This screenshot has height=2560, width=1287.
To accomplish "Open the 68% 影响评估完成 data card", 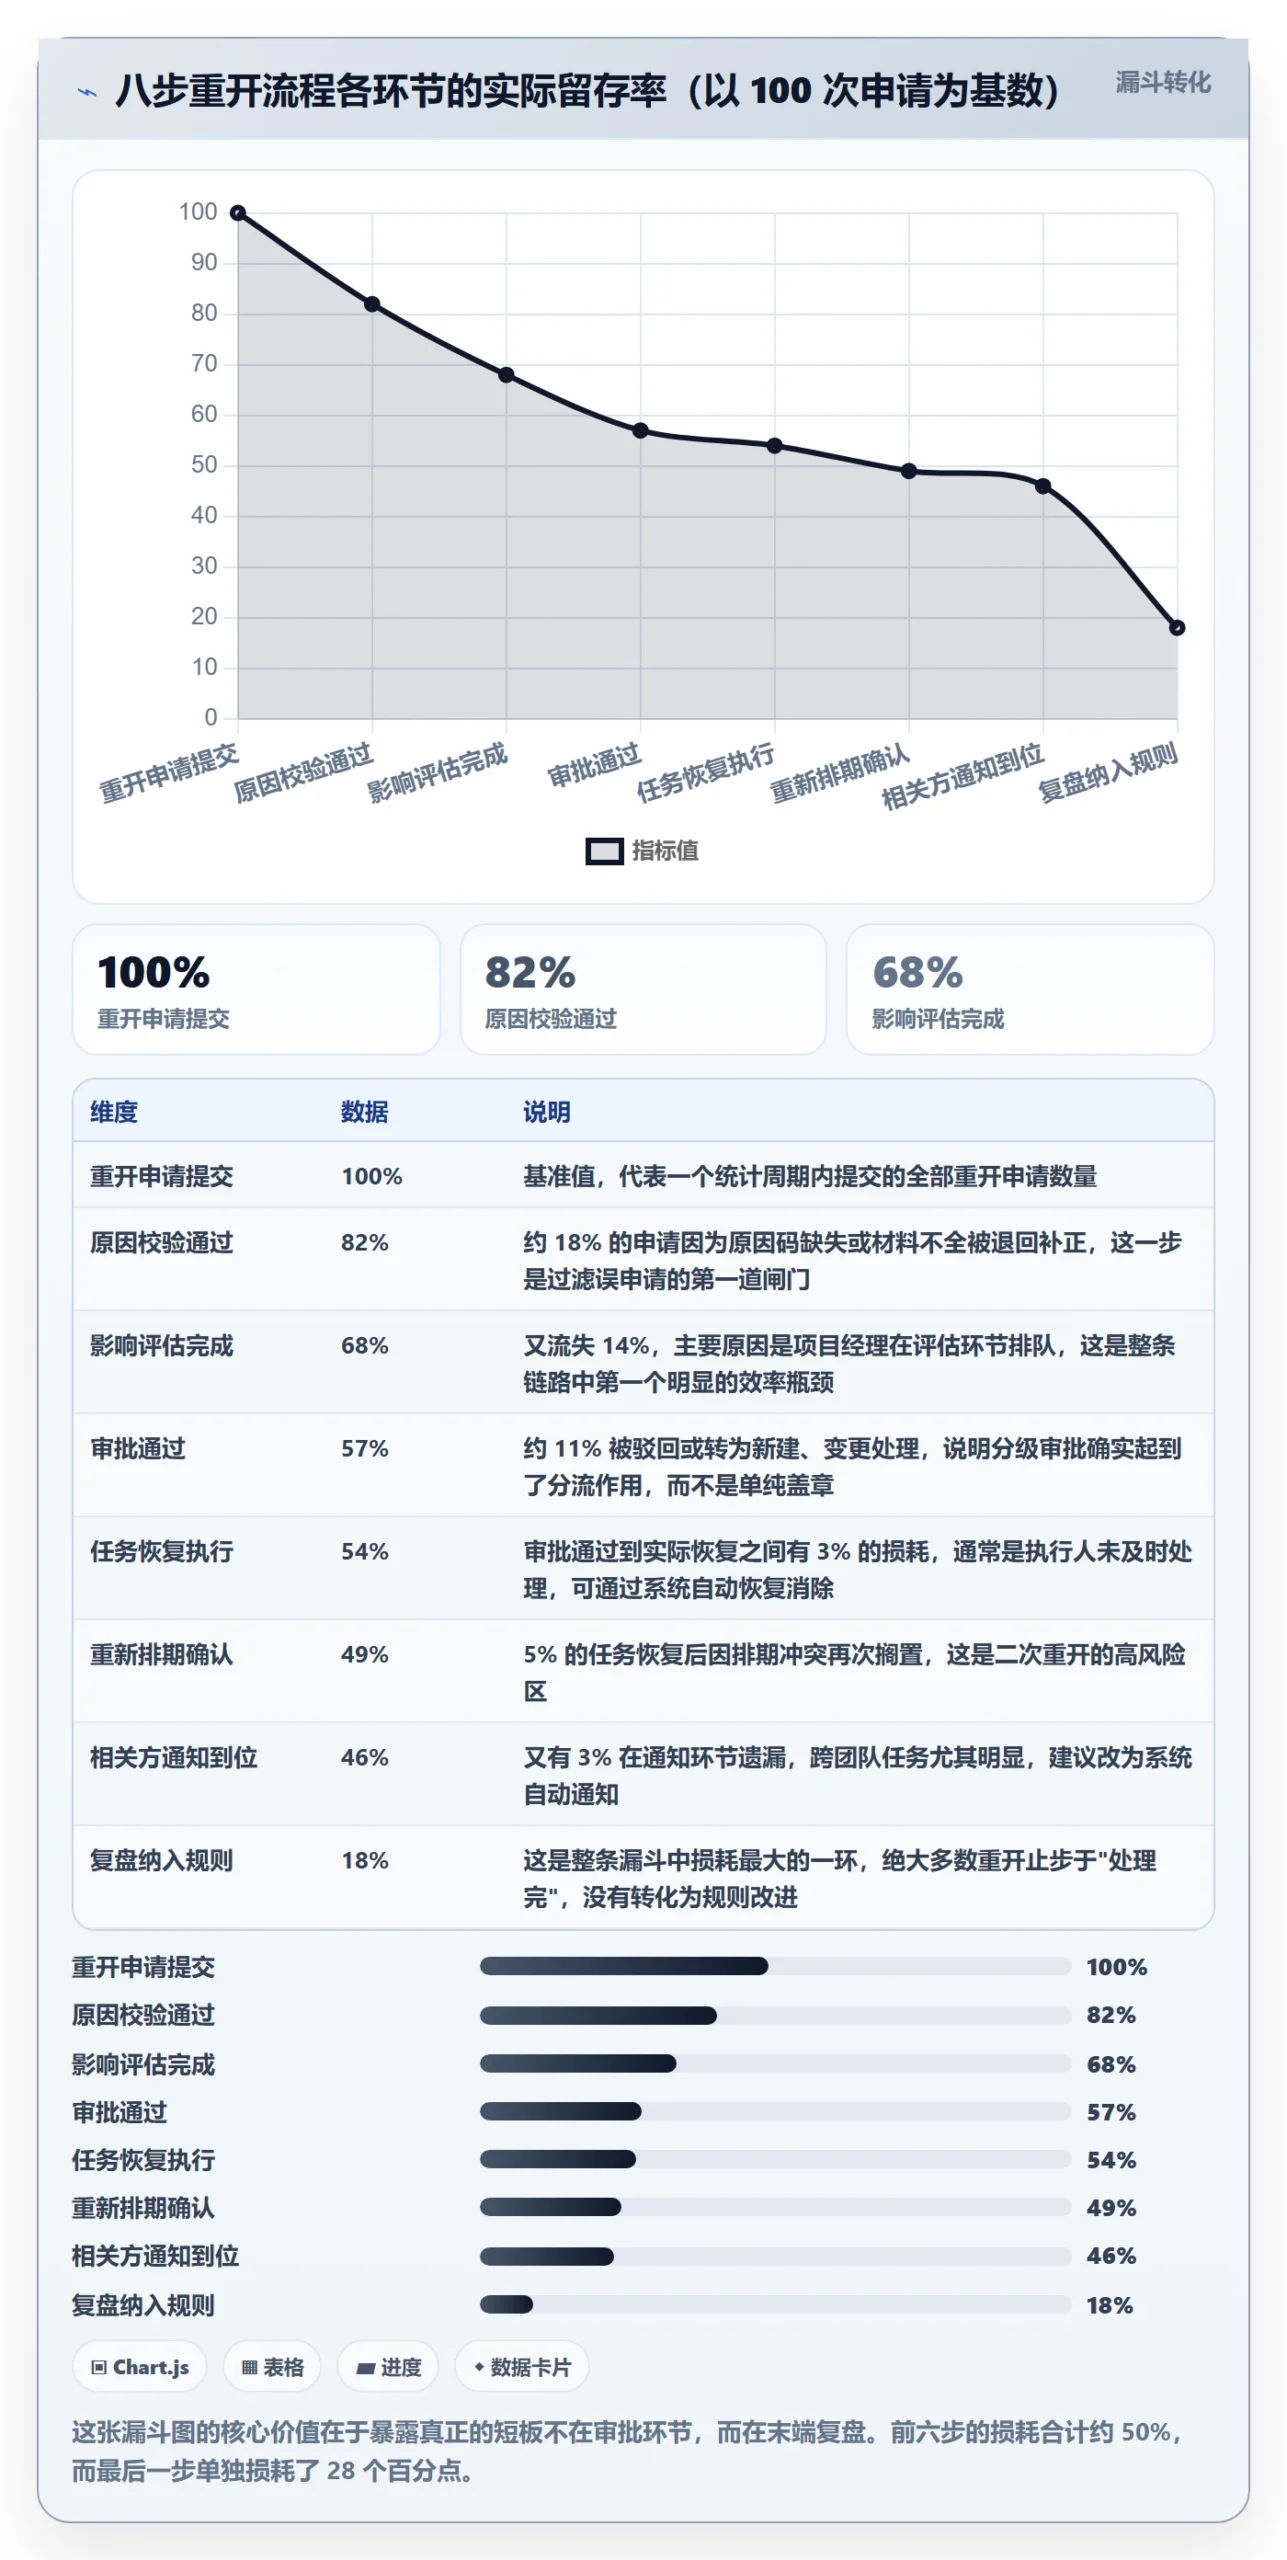I will click(x=1030, y=989).
